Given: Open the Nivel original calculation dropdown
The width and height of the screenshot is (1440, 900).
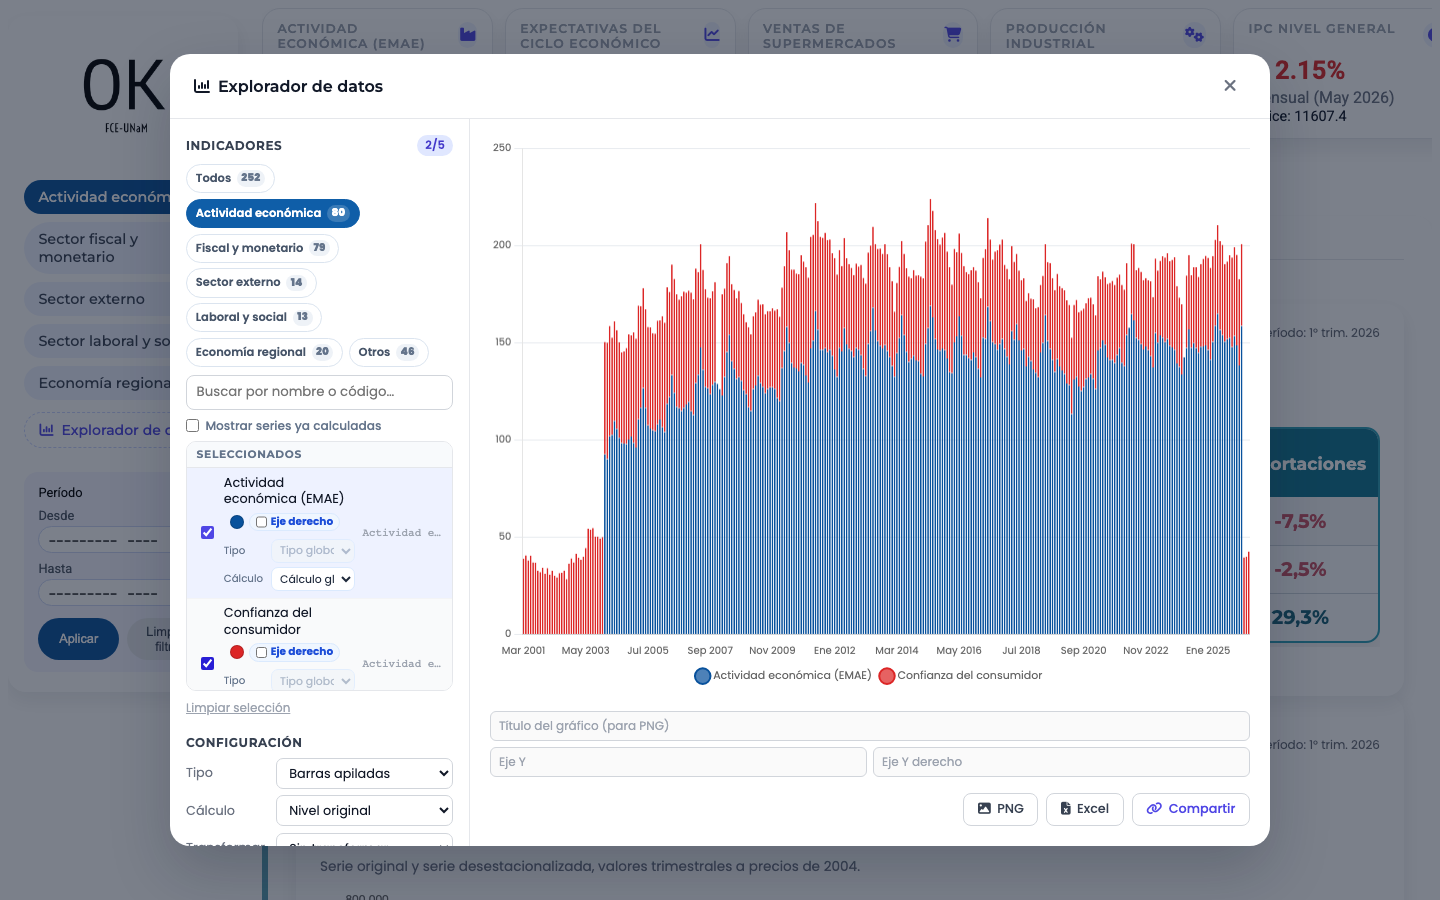Looking at the screenshot, I should pyautogui.click(x=364, y=811).
